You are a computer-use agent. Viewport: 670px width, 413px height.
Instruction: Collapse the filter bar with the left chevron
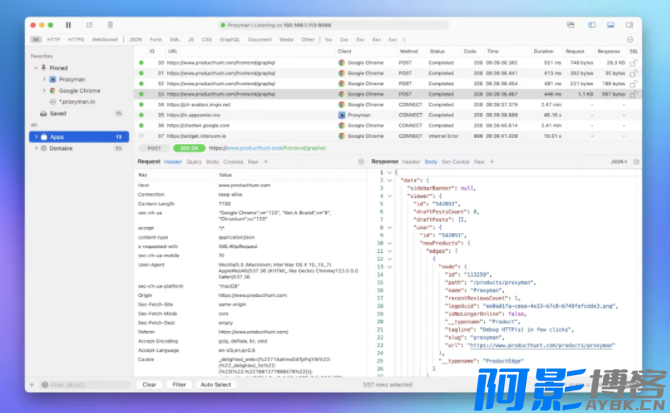pos(404,40)
